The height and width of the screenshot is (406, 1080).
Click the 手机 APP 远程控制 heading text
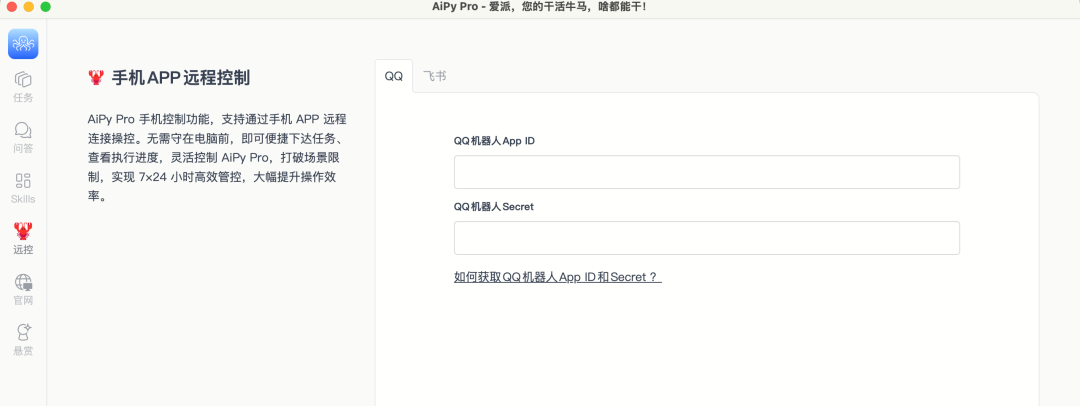click(x=180, y=77)
